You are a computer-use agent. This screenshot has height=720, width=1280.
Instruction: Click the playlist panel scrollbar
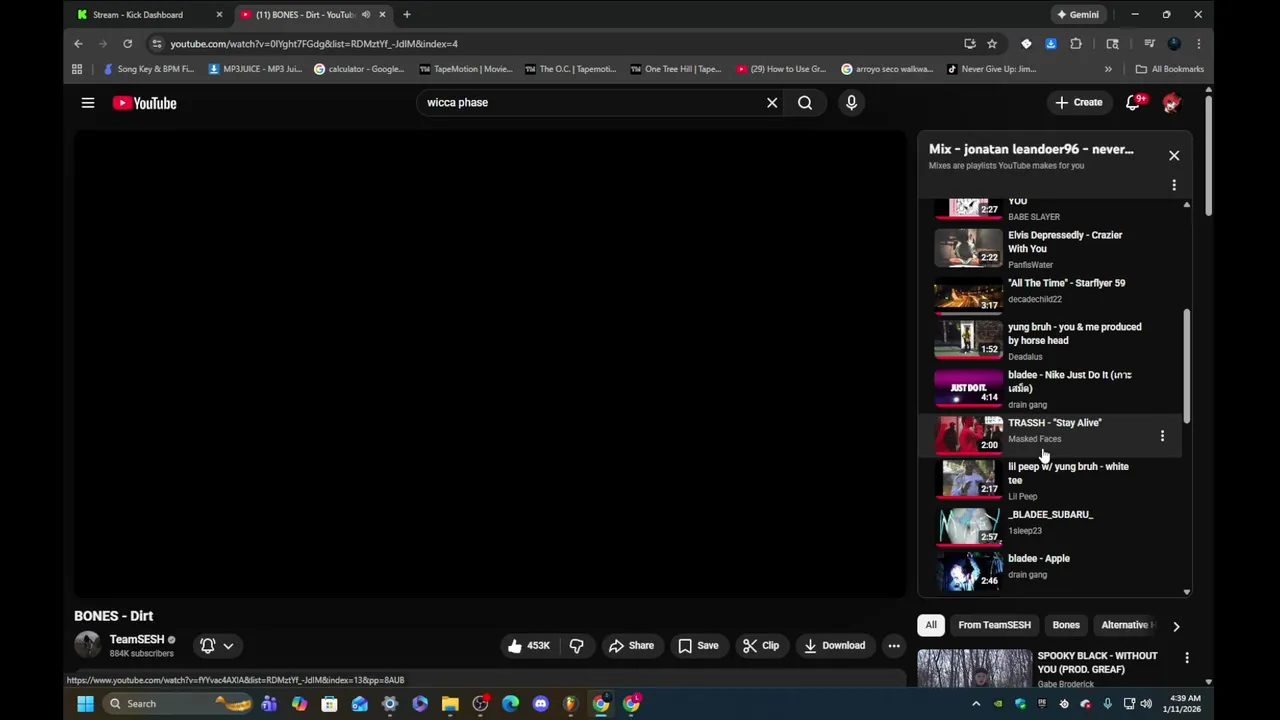pos(1187,365)
